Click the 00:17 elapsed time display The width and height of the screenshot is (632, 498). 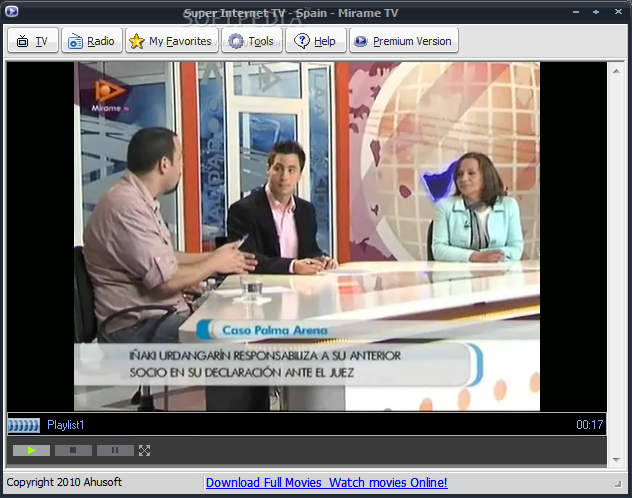coord(589,425)
